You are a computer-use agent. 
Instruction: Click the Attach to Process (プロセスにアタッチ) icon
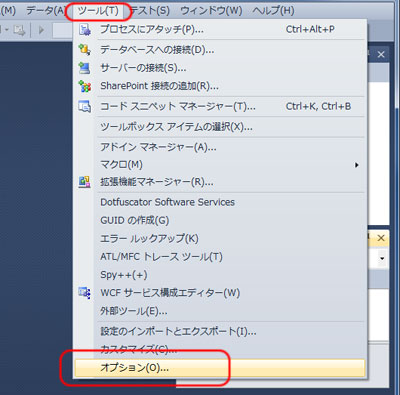coord(85,30)
